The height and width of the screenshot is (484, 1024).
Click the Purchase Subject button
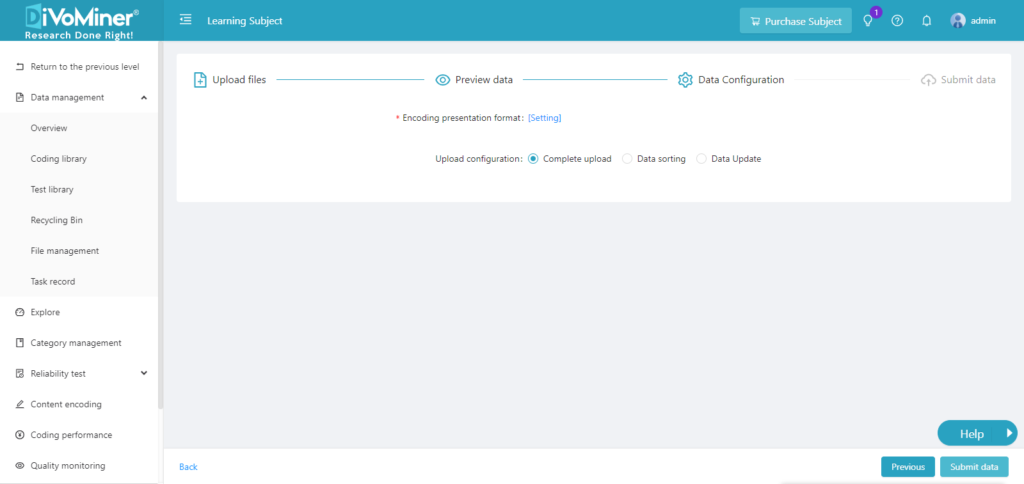(x=795, y=21)
